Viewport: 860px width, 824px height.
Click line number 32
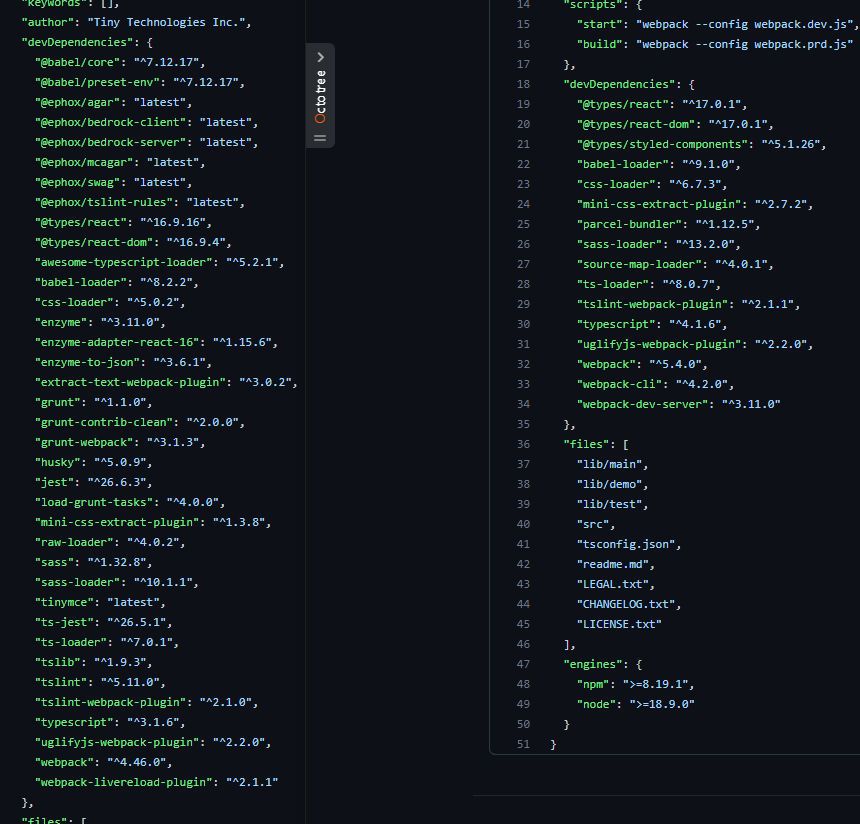click(523, 364)
